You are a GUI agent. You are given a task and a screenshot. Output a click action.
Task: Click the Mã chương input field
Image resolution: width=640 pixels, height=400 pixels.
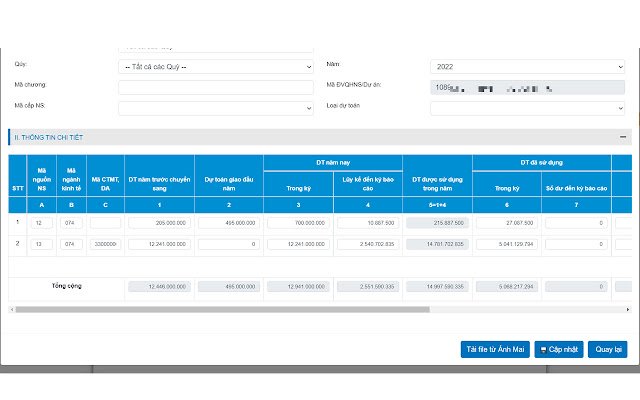216,87
